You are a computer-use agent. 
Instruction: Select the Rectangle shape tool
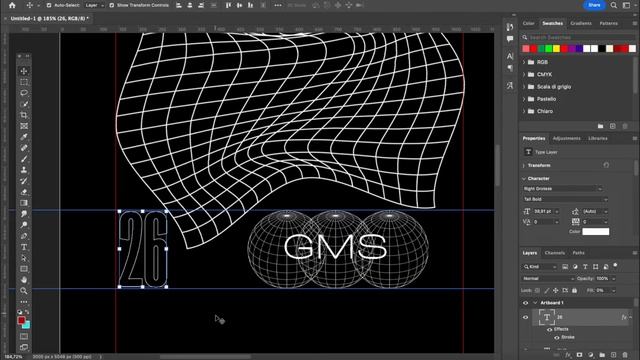24,269
